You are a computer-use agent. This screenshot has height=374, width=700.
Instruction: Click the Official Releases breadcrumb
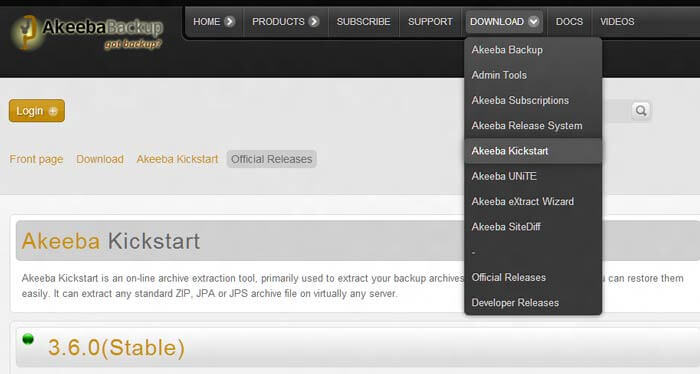point(271,159)
